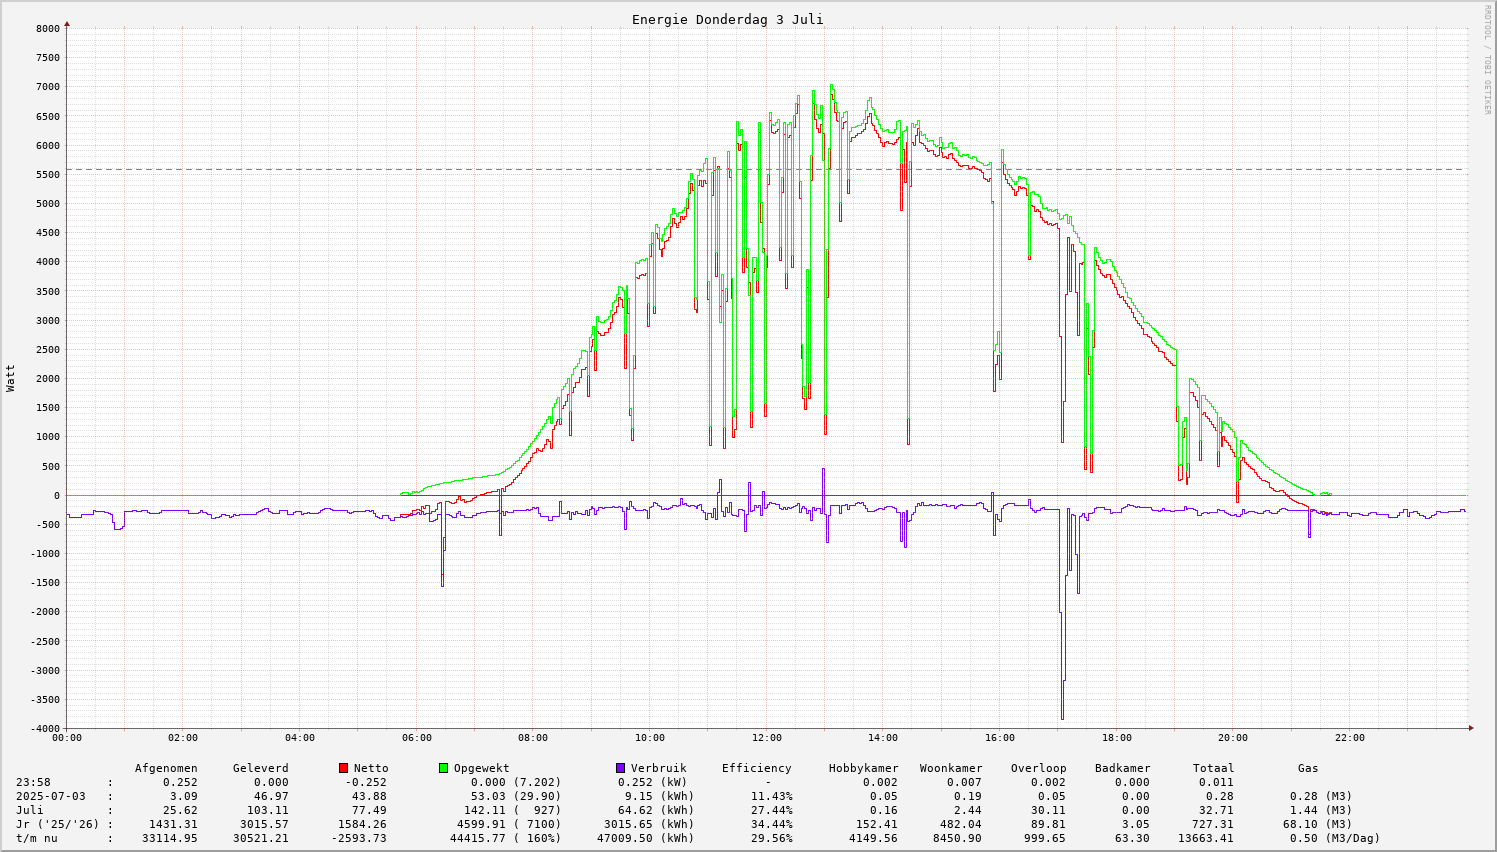Click the green Opgewekt legend swatch
1497x852 pixels.
pyautogui.click(x=444, y=768)
